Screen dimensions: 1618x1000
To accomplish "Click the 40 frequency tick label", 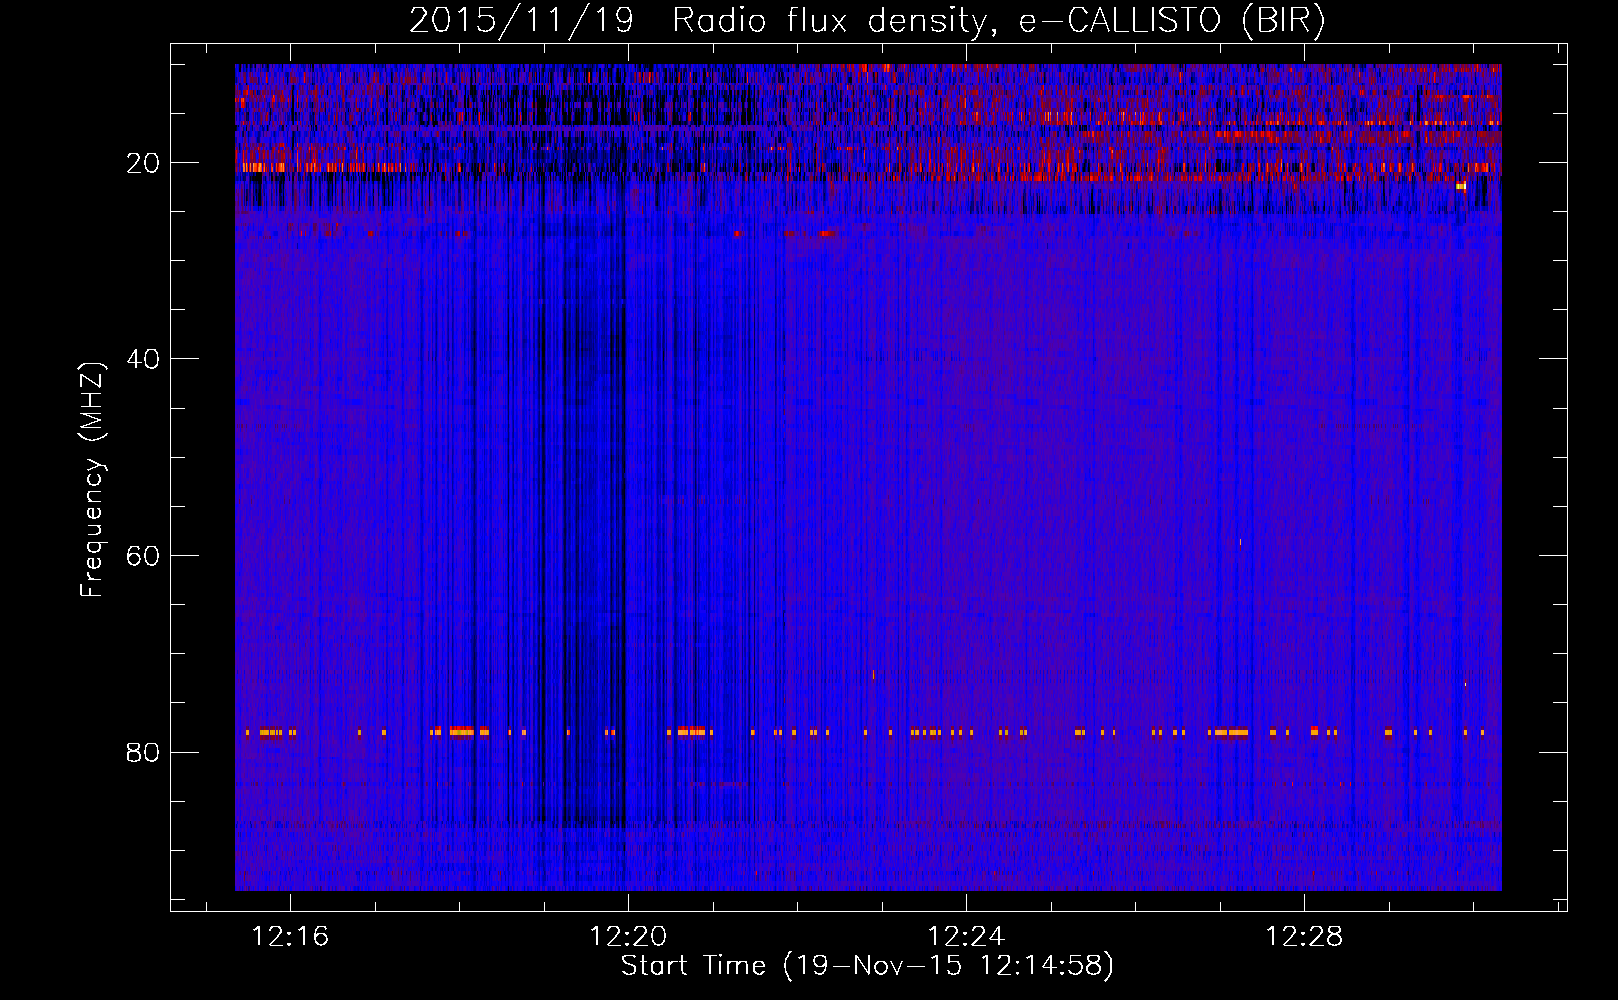I will pos(143,359).
